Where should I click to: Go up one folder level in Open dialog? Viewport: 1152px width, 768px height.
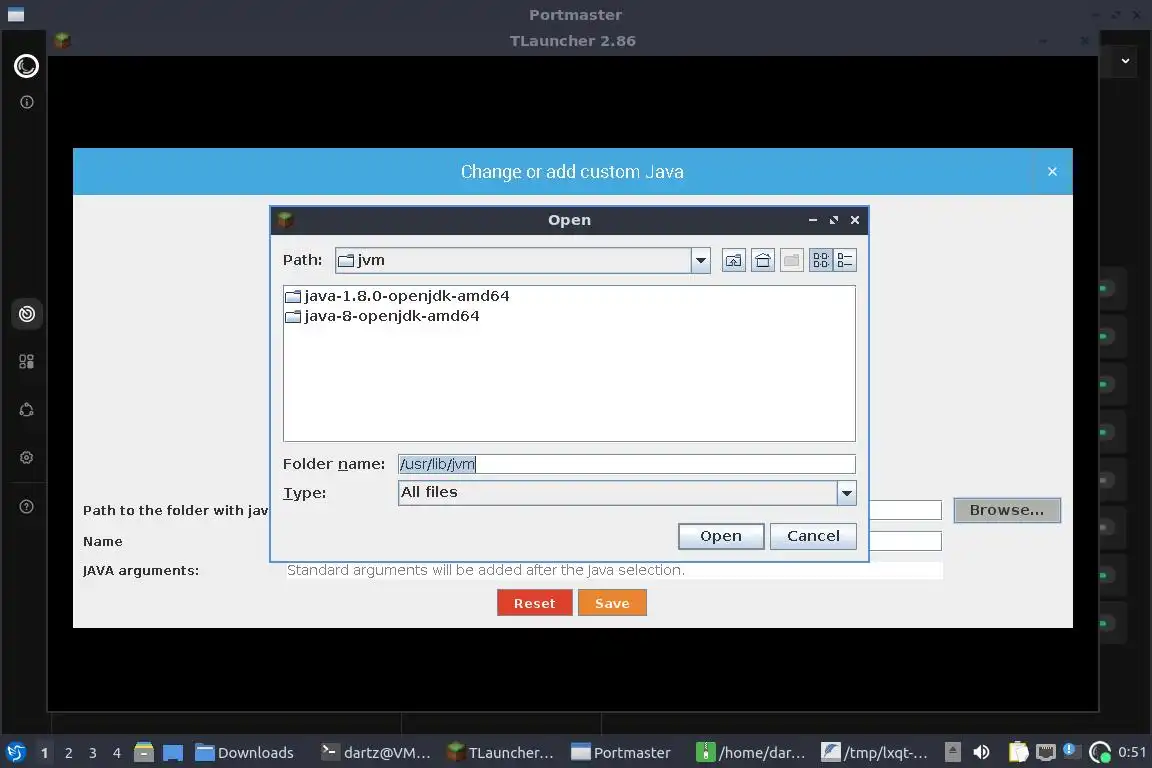pyautogui.click(x=733, y=260)
